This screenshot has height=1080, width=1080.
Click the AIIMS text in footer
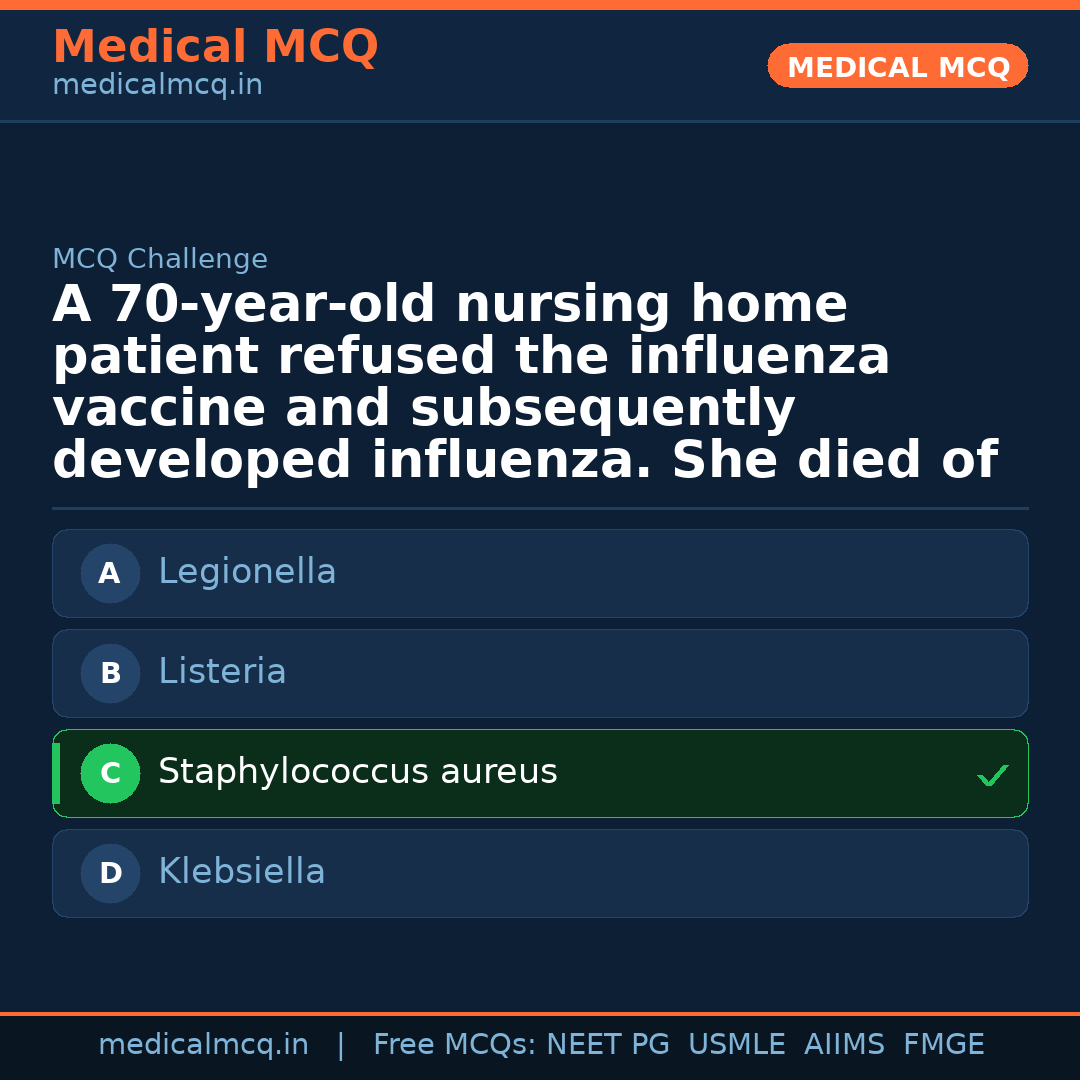pyautogui.click(x=844, y=1045)
